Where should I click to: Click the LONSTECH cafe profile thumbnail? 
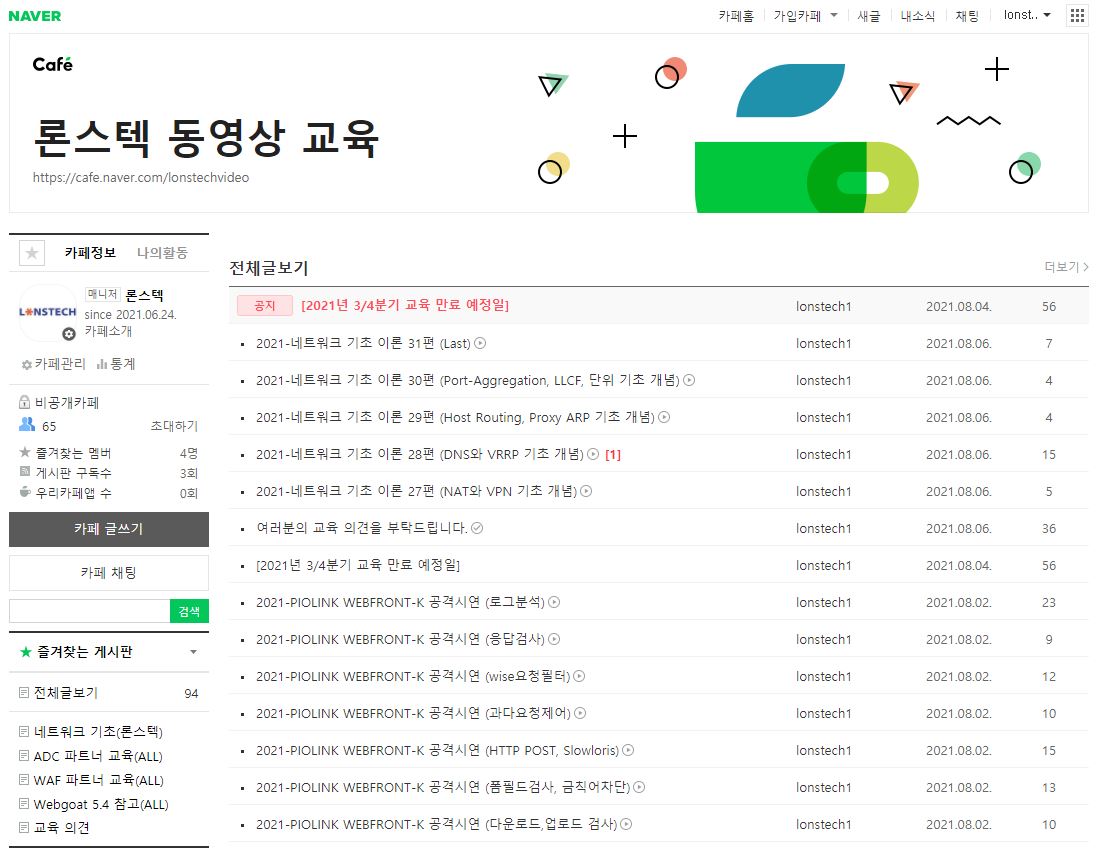pos(48,312)
